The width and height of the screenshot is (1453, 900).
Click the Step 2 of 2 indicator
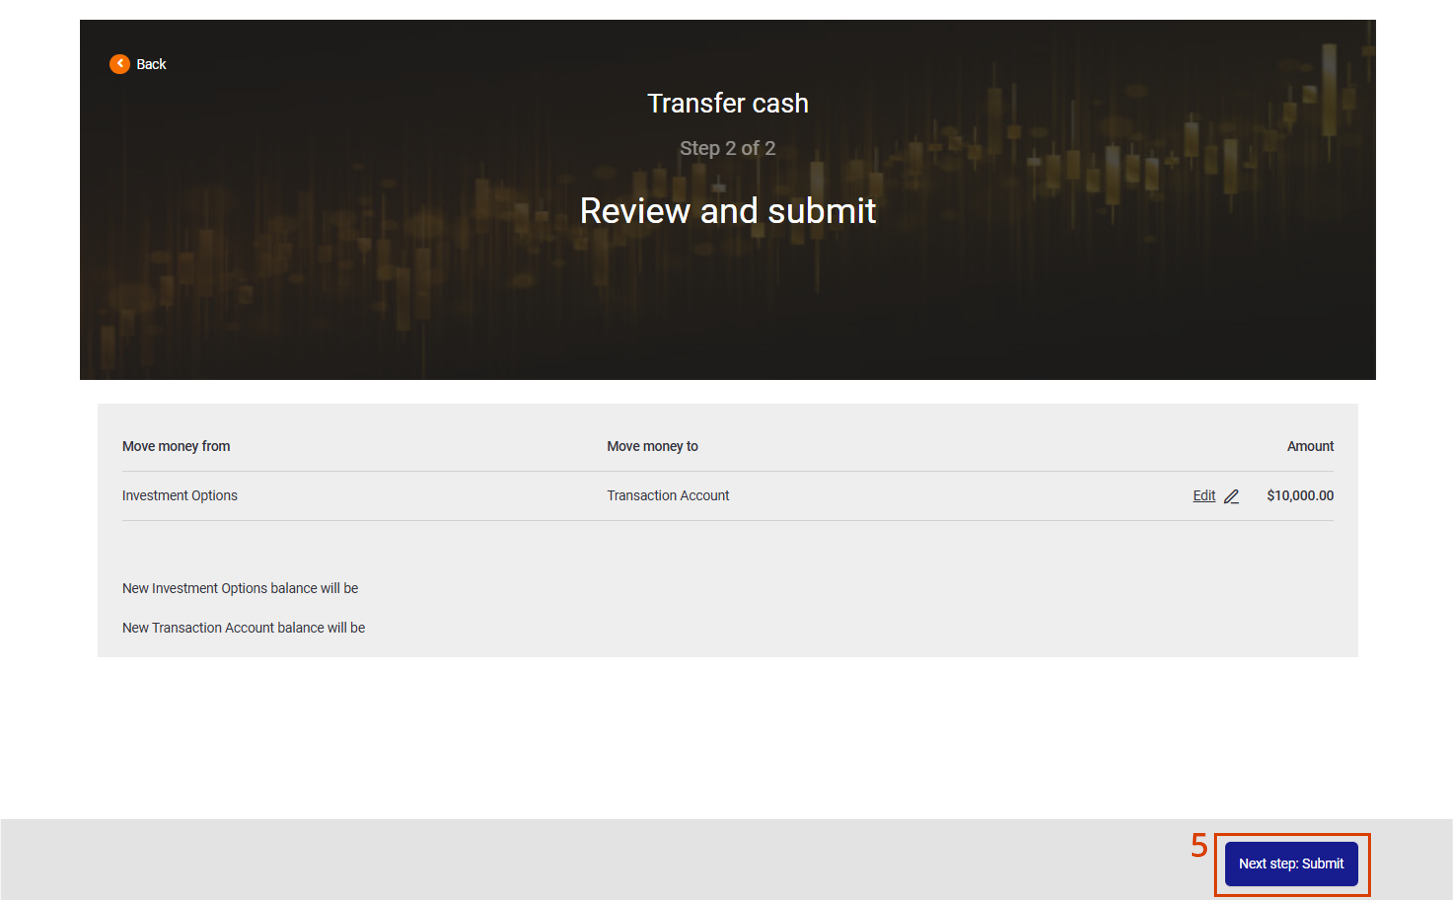(x=727, y=148)
